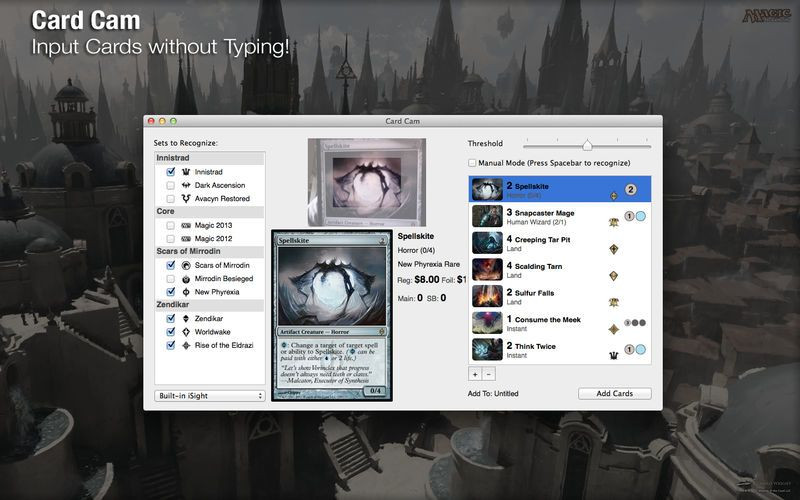
Task: Click the Think Twice mana cost icons
Action: pyautogui.click(x=635, y=349)
